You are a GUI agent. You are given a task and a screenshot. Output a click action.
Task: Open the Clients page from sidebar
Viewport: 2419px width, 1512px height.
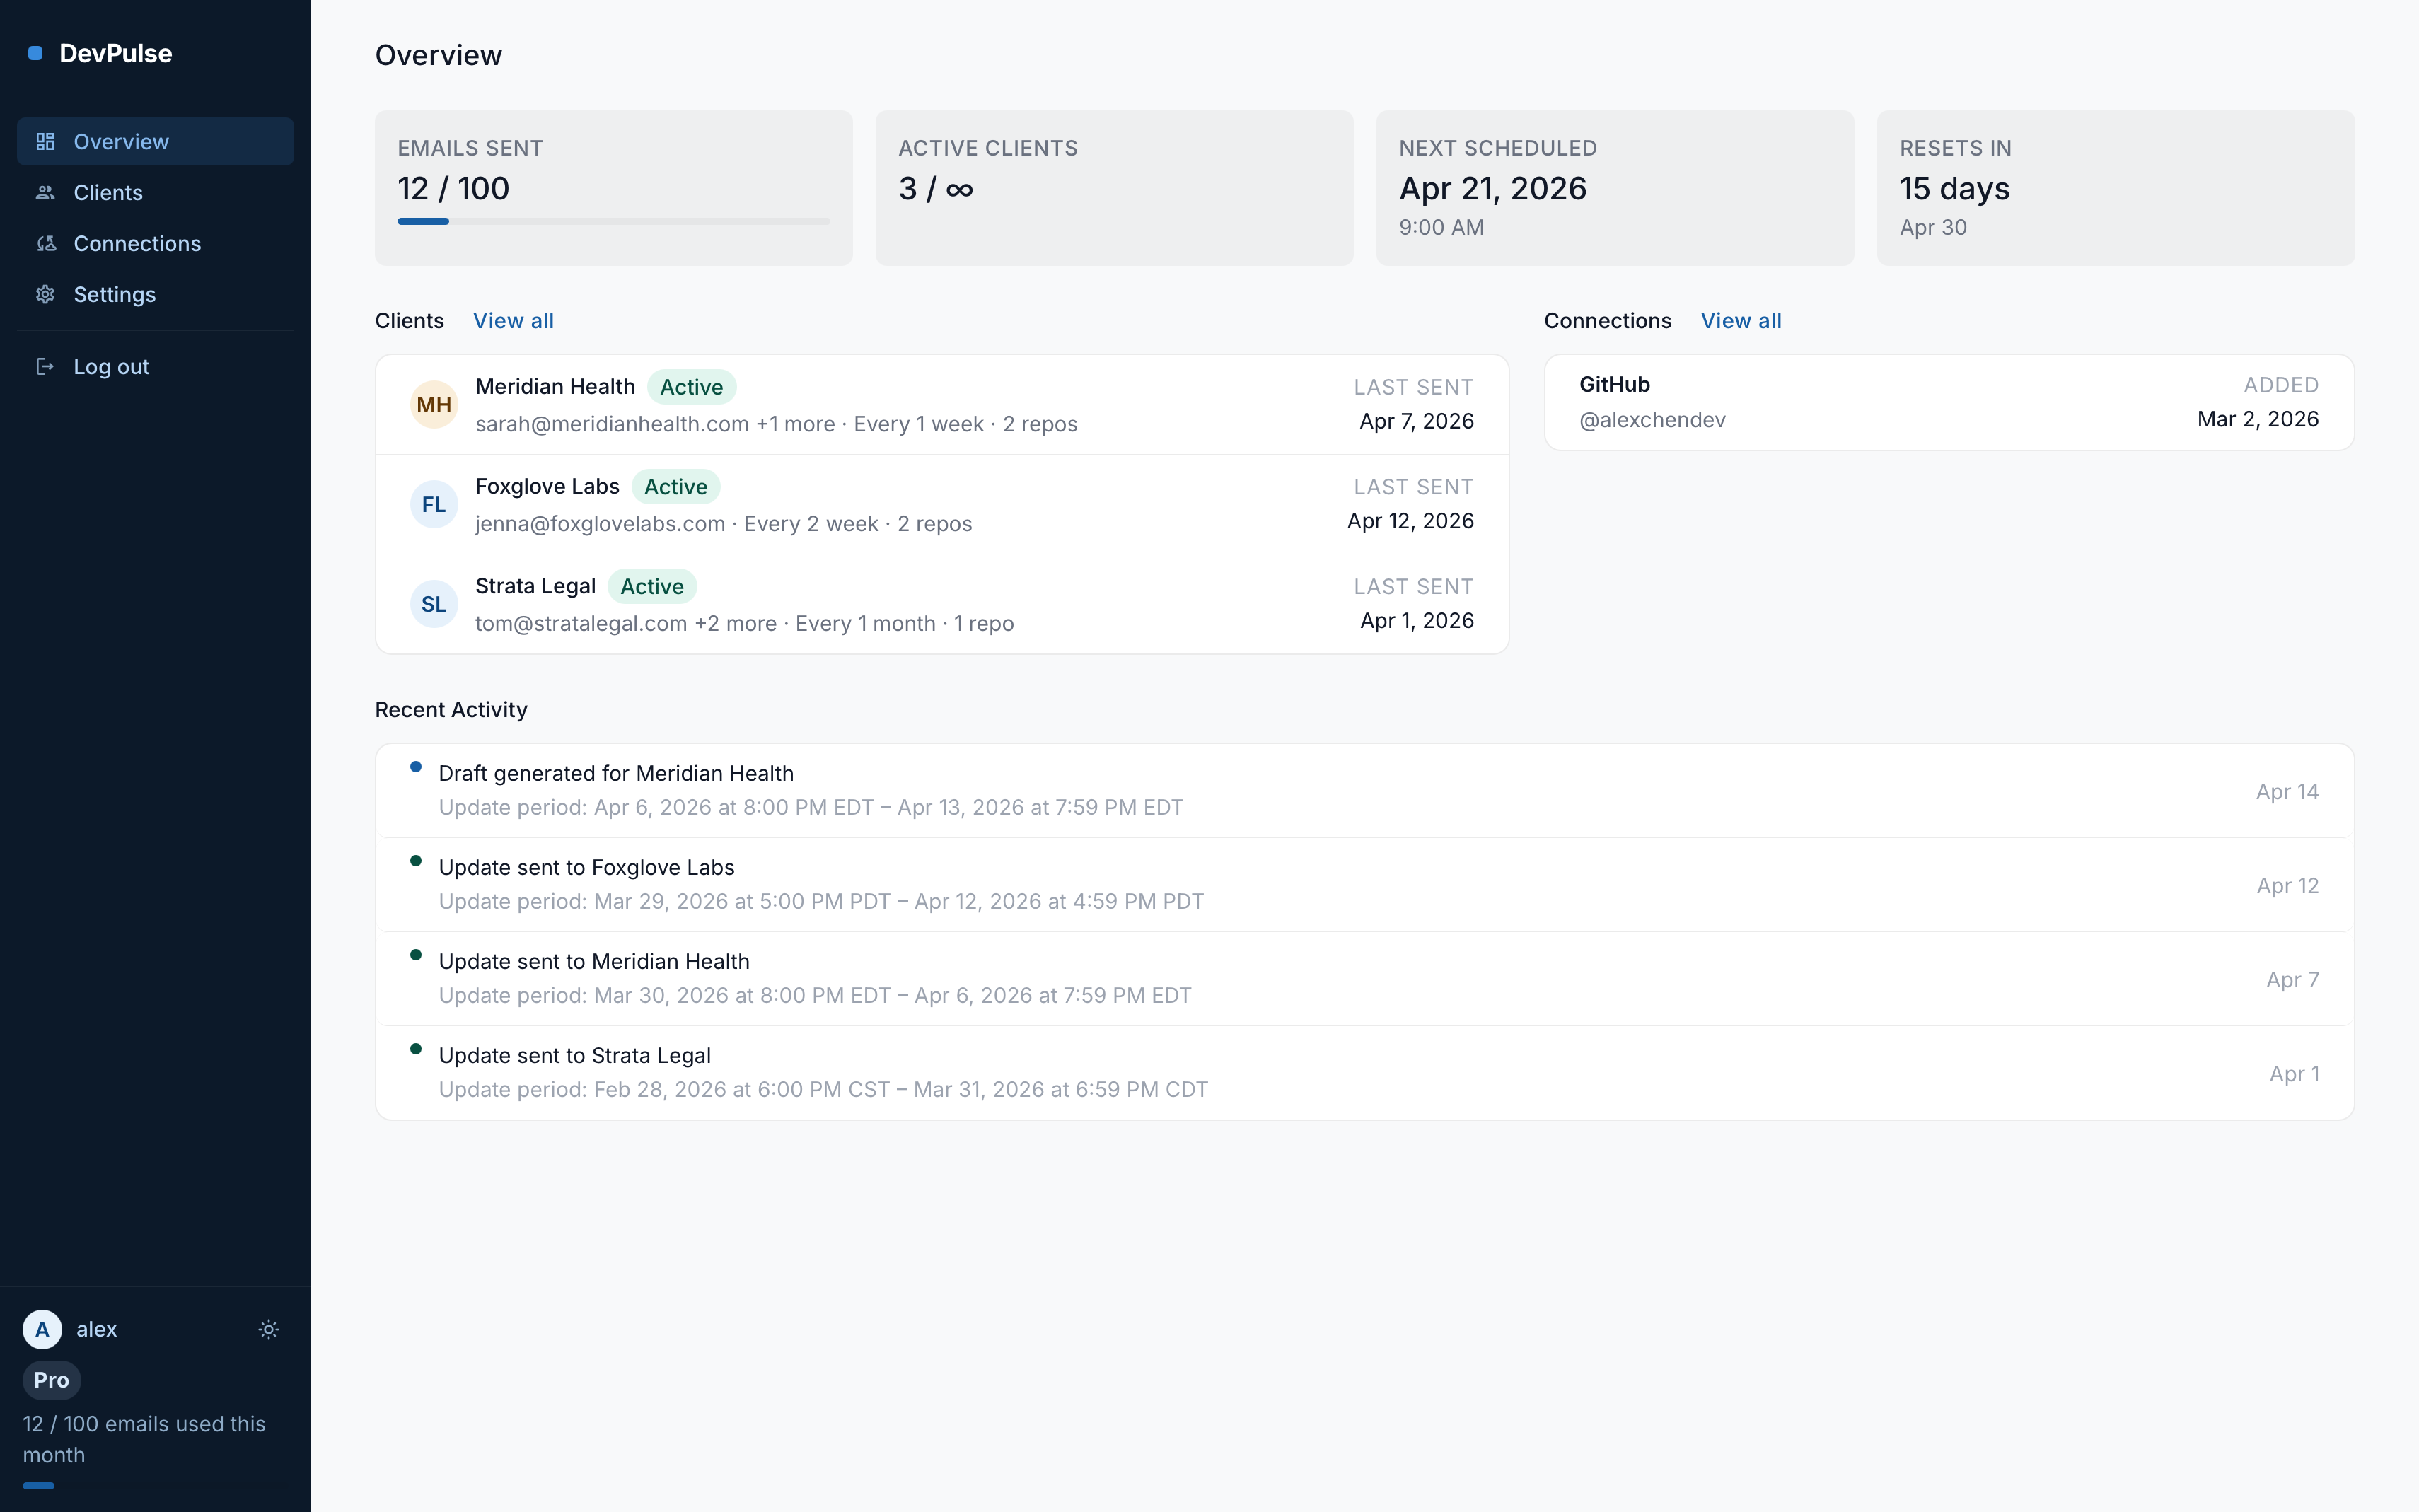point(108,193)
